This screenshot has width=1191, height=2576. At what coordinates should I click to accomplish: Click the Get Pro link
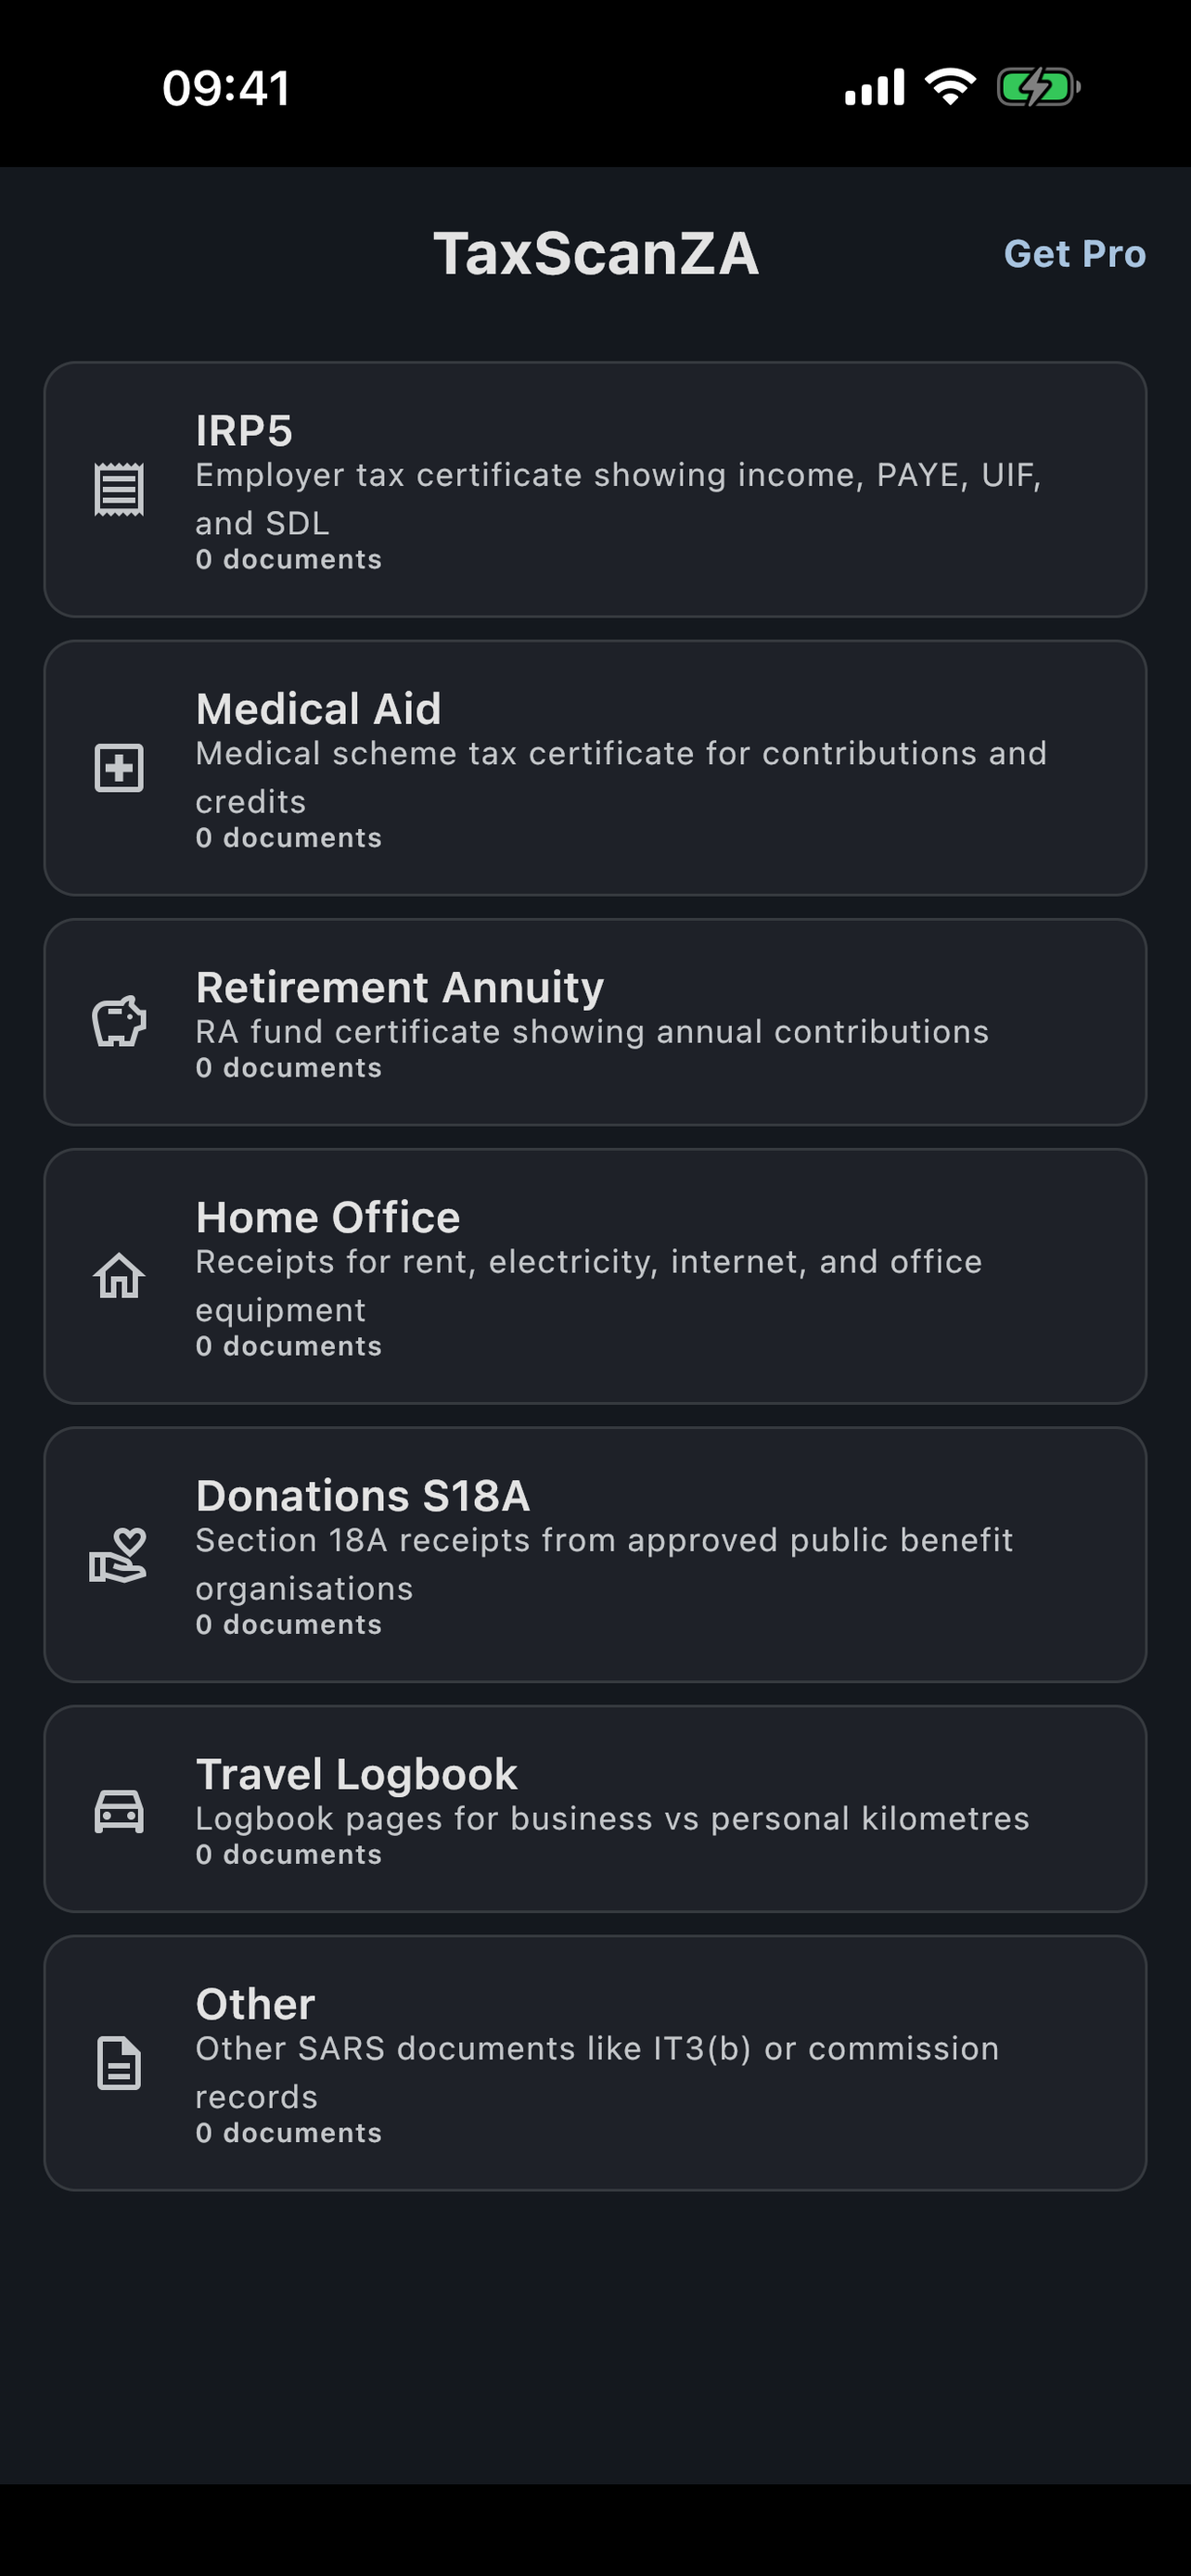(x=1074, y=254)
